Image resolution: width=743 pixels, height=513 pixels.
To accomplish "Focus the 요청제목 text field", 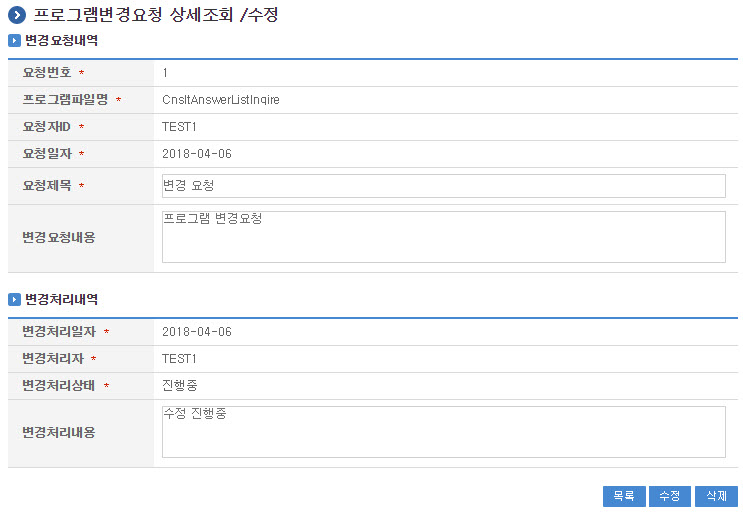I will click(443, 186).
